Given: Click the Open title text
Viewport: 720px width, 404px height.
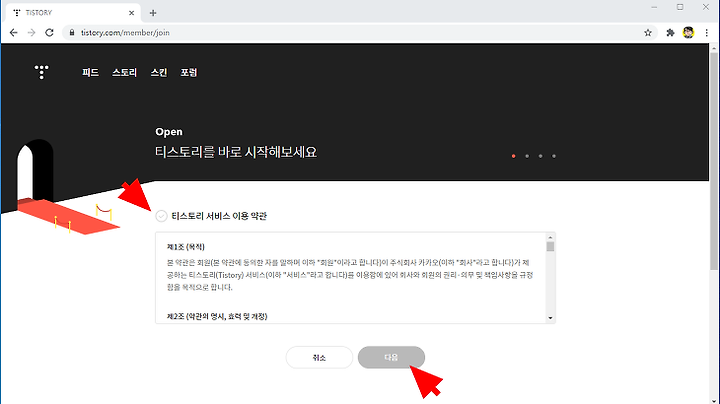Looking at the screenshot, I should click(x=169, y=132).
